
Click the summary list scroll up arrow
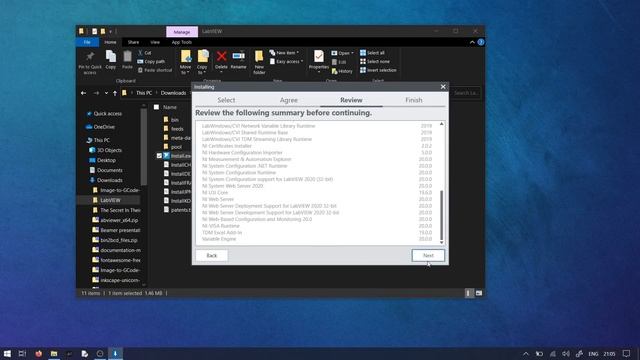click(442, 124)
